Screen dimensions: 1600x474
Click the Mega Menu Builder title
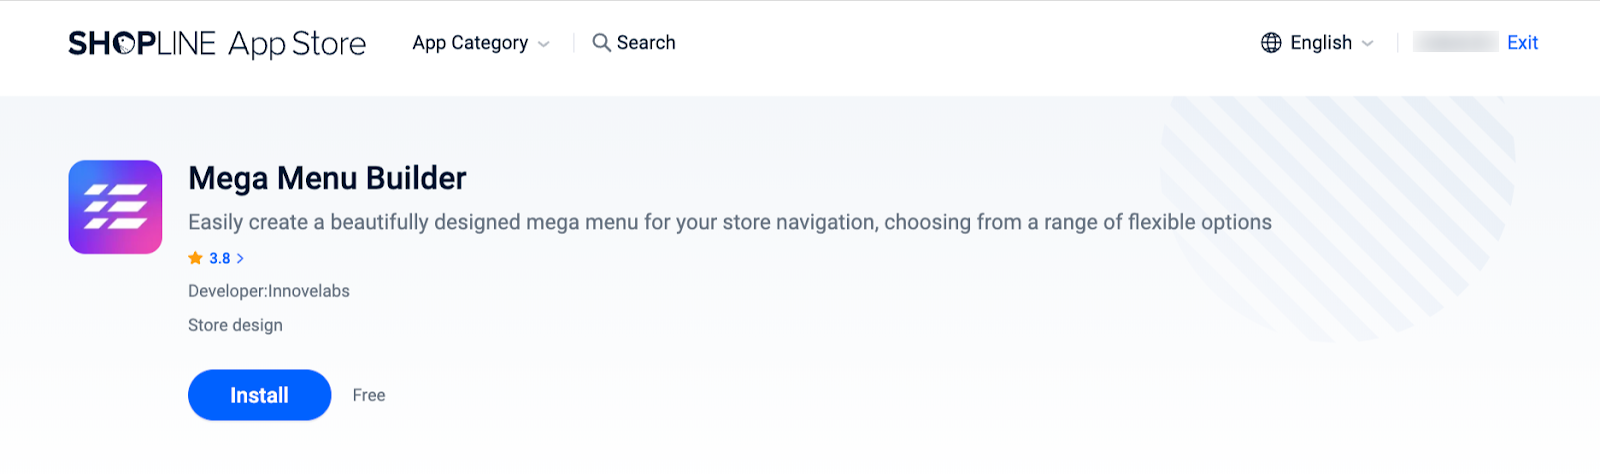tap(327, 178)
